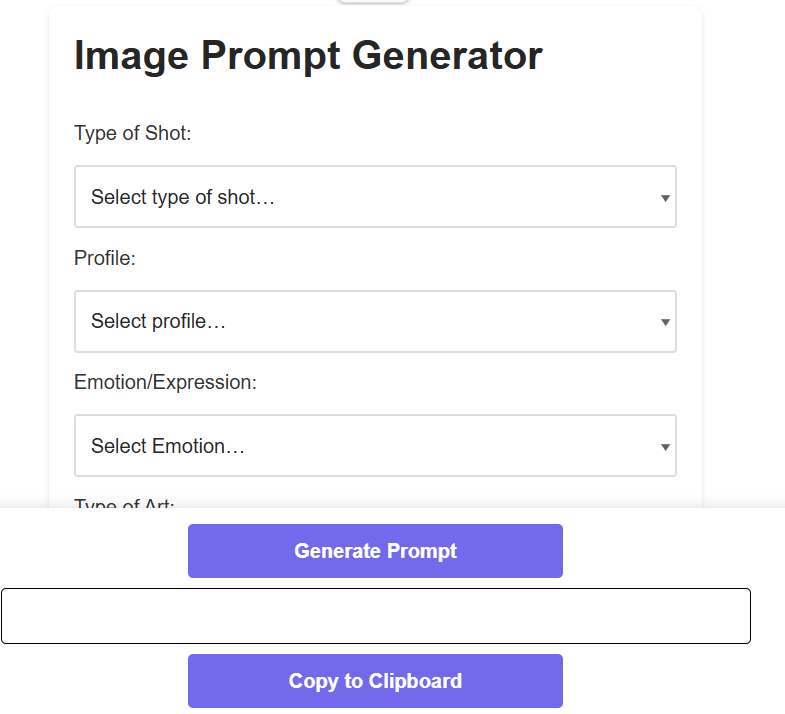Click the word "Clipboard" on the bottom button
Viewport: 785px width, 714px height.
point(415,681)
